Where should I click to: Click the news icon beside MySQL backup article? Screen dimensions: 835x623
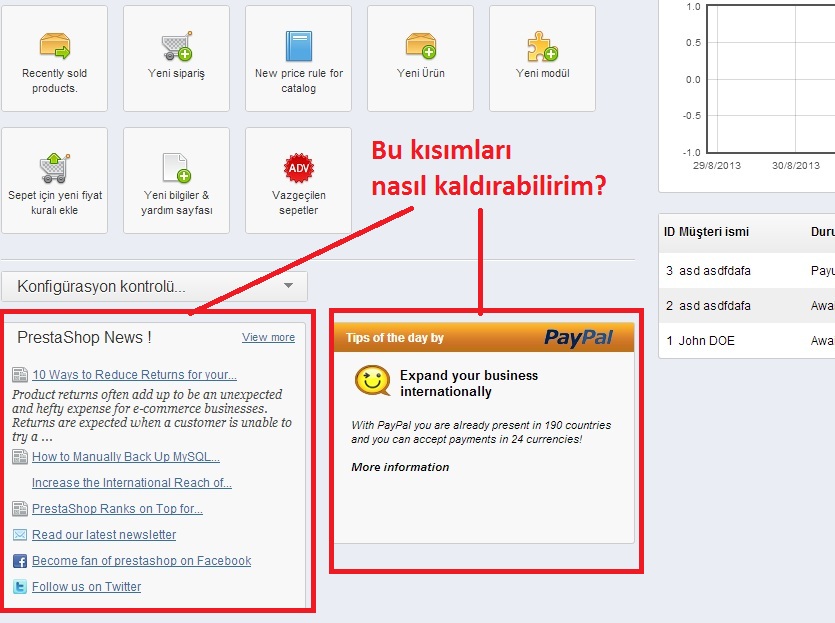20,457
